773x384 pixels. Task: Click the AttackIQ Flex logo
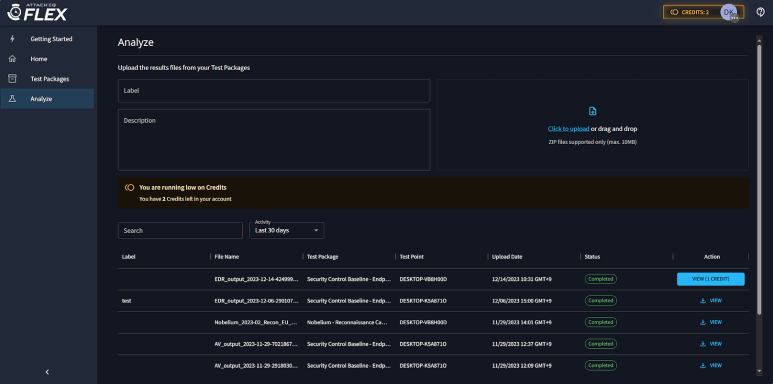point(37,12)
